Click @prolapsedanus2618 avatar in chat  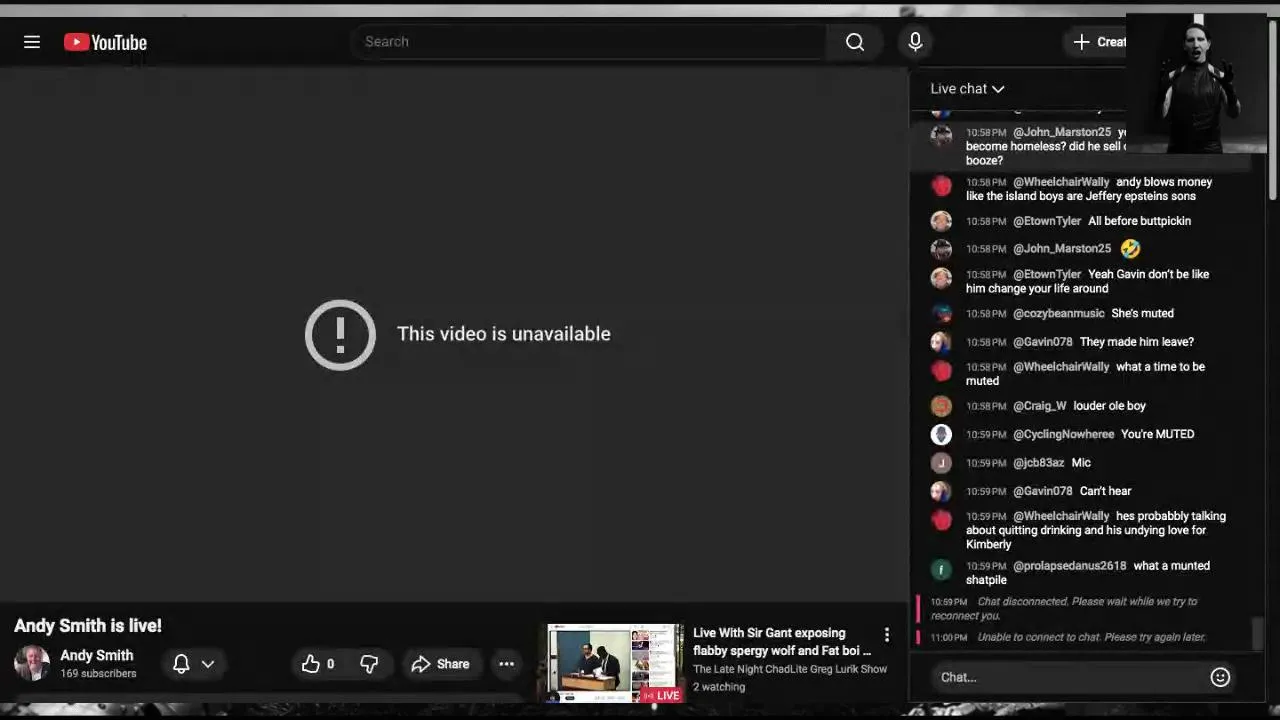941,570
